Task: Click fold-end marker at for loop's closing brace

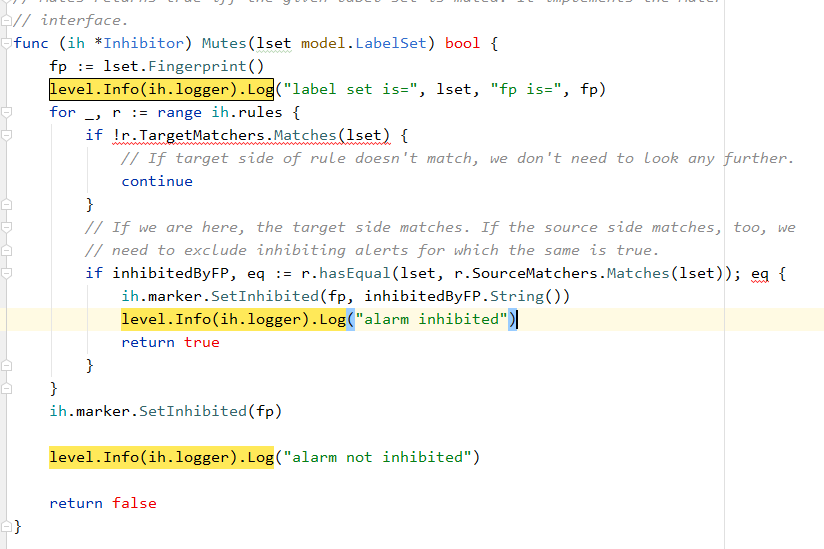Action: (x=6, y=388)
